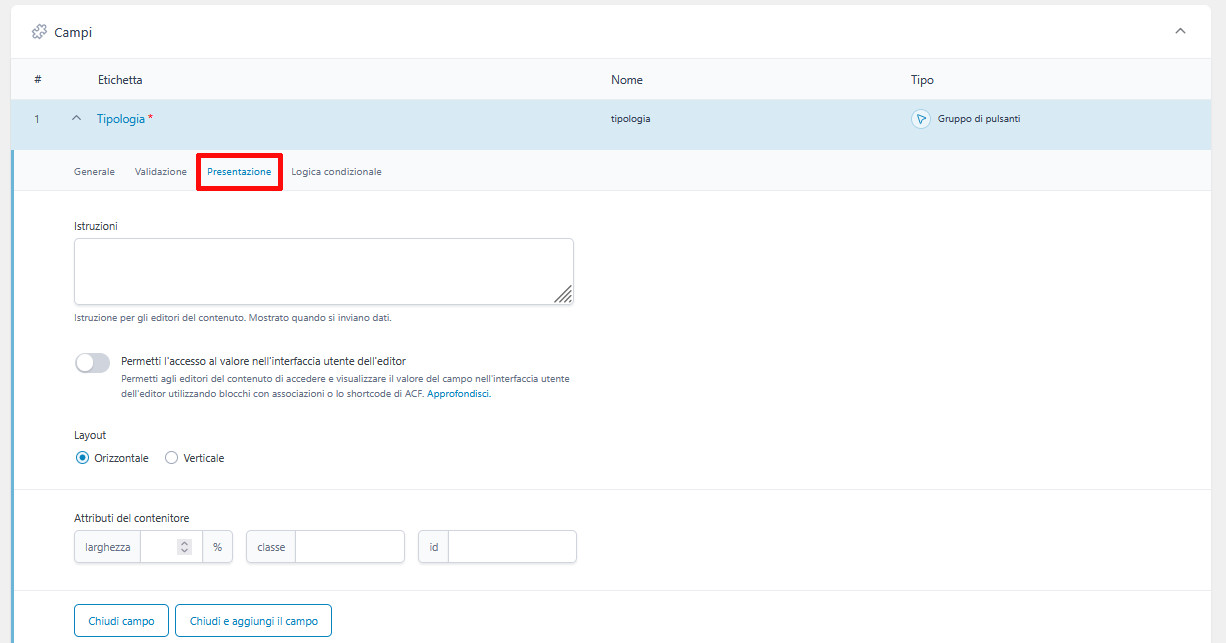Click the 'Gruppo di pulsanti' type text
This screenshot has height=643, width=1226.
979,119
